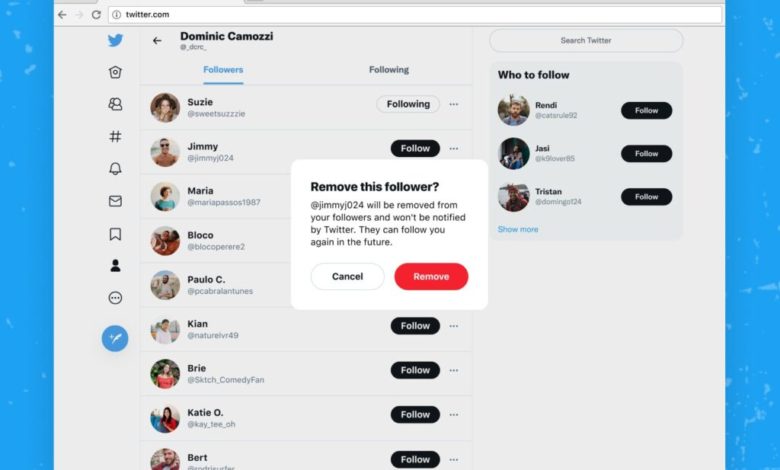Viewport: 780px width, 470px height.
Task: Open the Bookmarks icon
Action: click(115, 234)
